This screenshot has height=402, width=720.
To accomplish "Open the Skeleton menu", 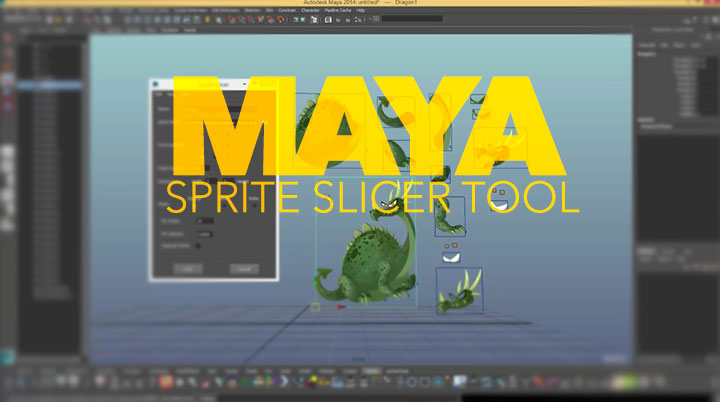I will pos(252,10).
